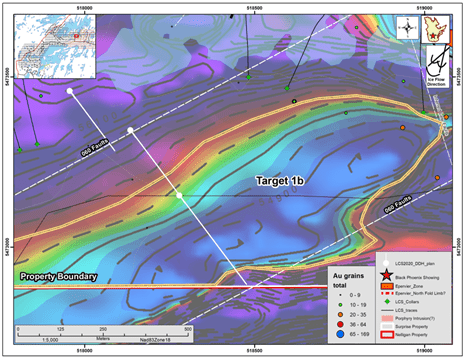This screenshot has width=465, height=360.
Task: Click the red 36 - 64 legend circle
Action: [340, 324]
